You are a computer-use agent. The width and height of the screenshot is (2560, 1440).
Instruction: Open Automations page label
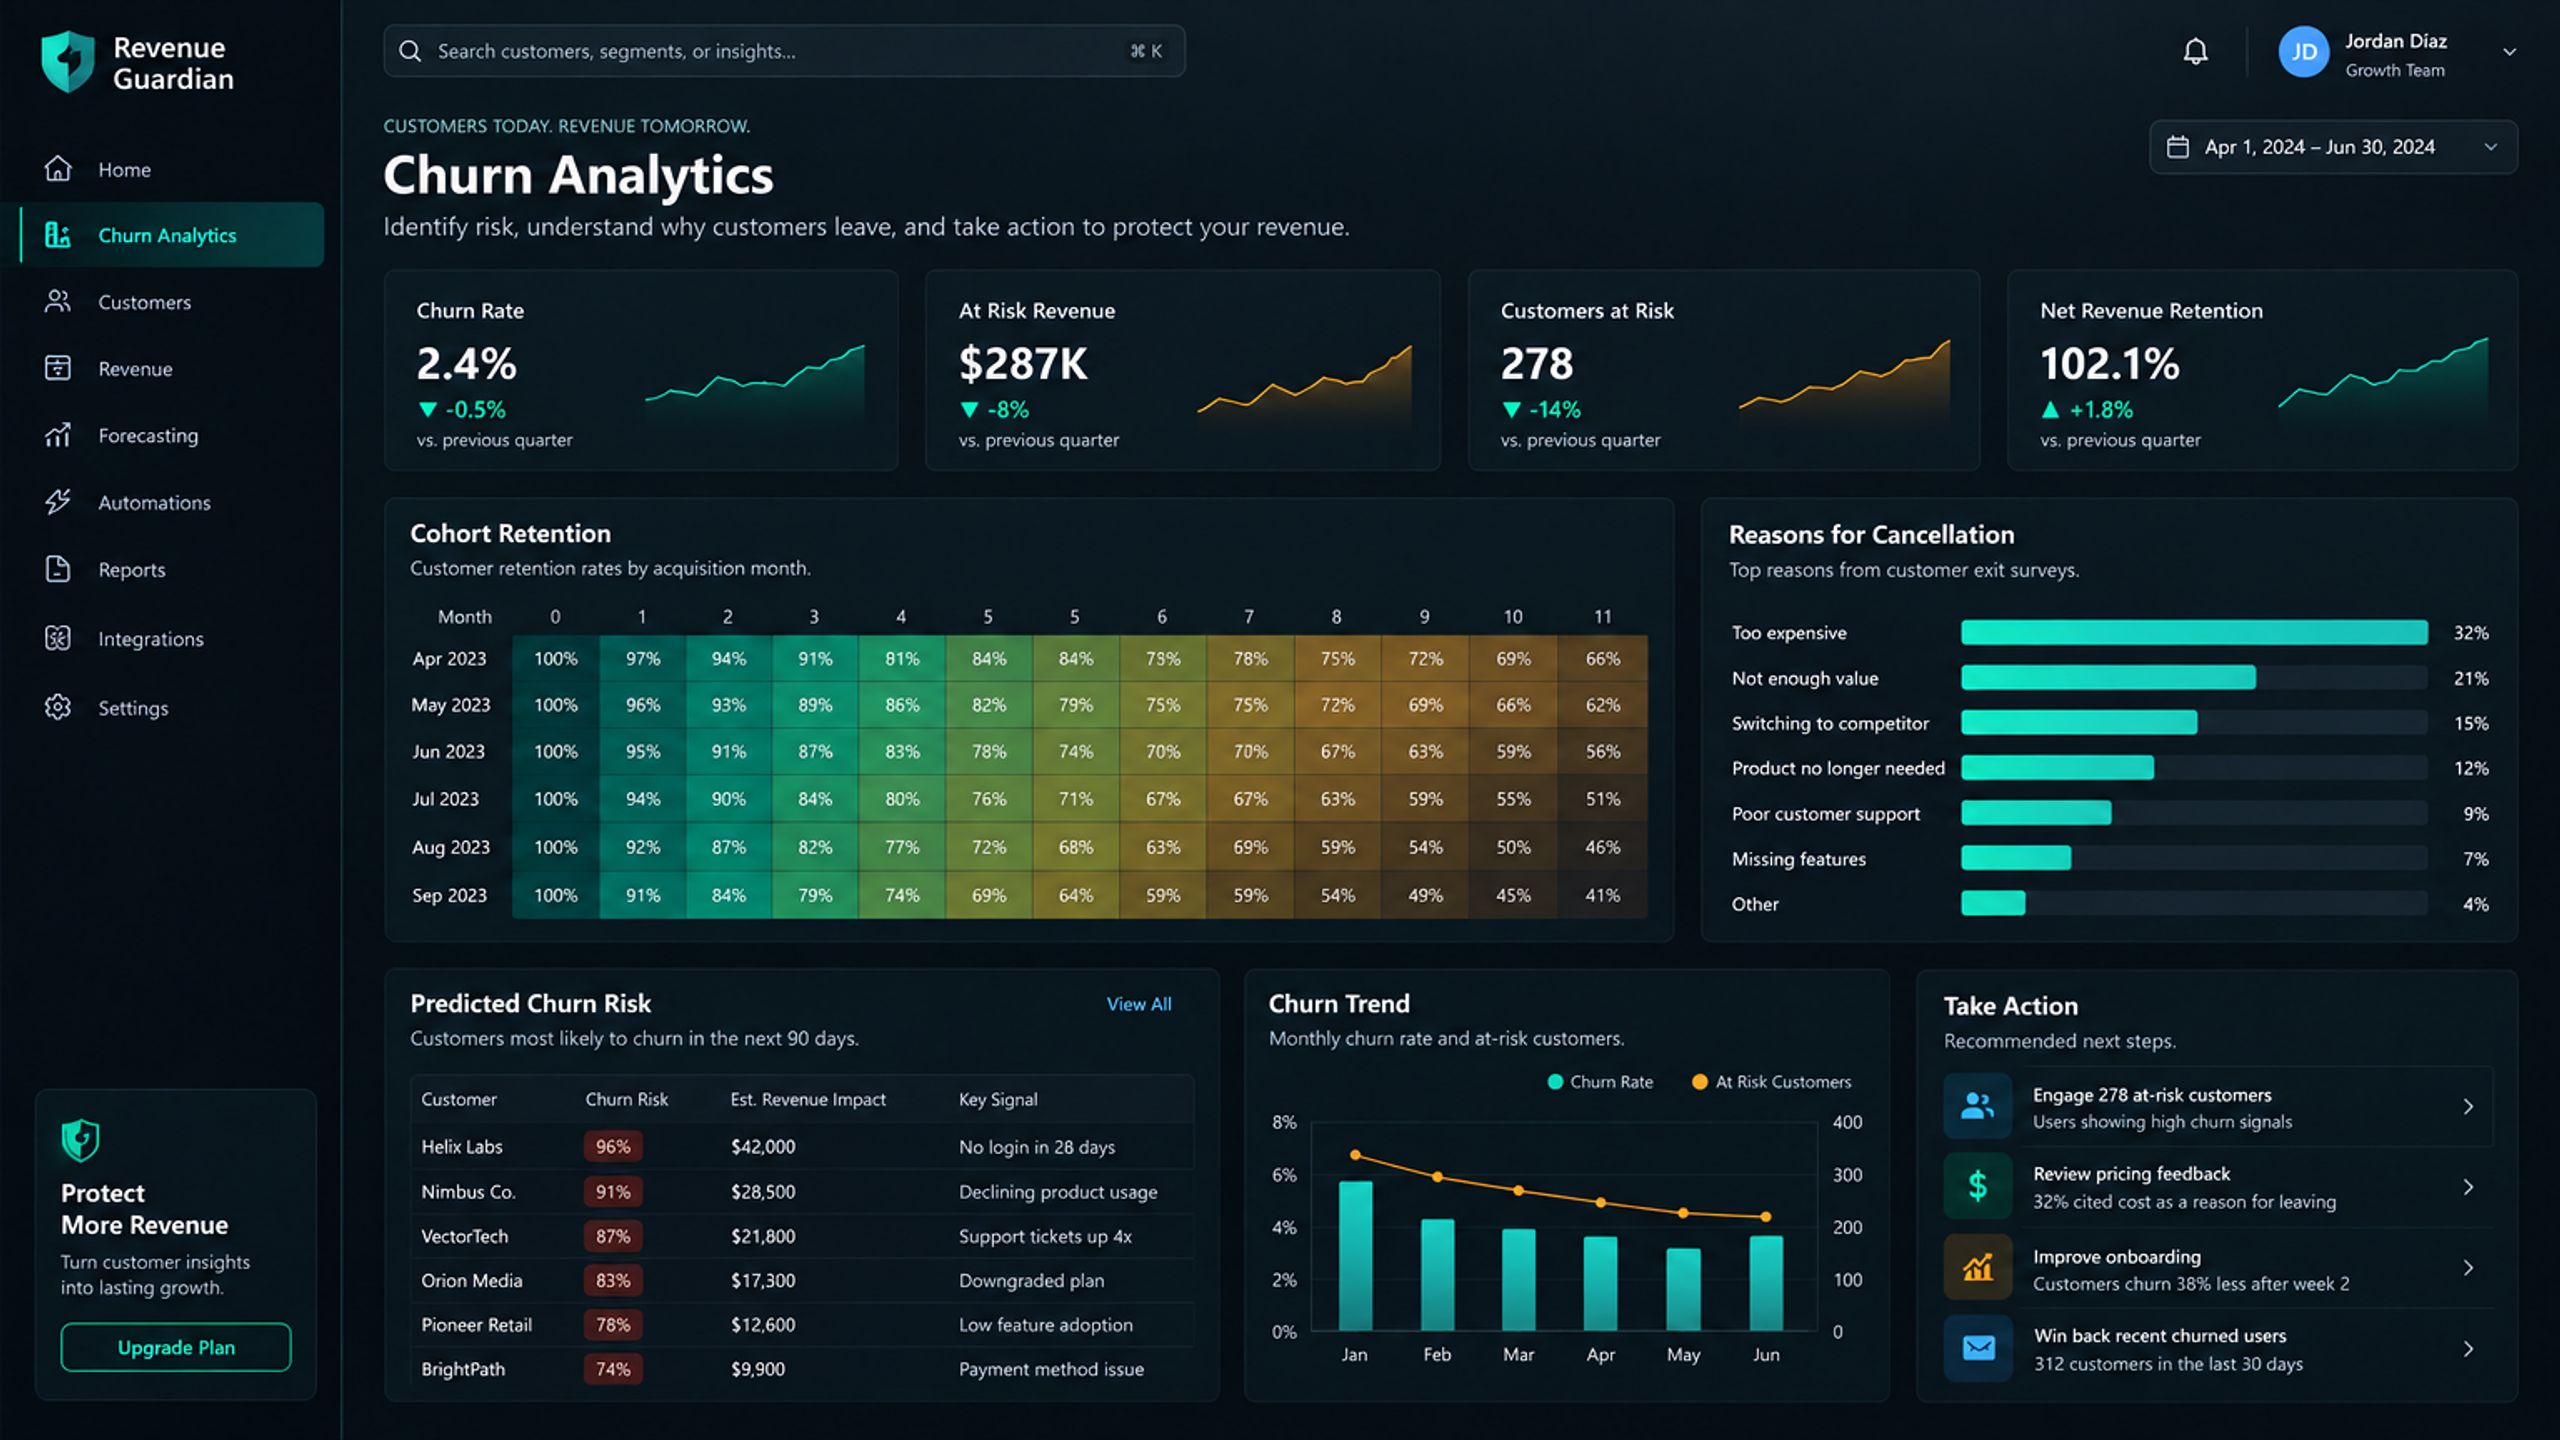[154, 502]
